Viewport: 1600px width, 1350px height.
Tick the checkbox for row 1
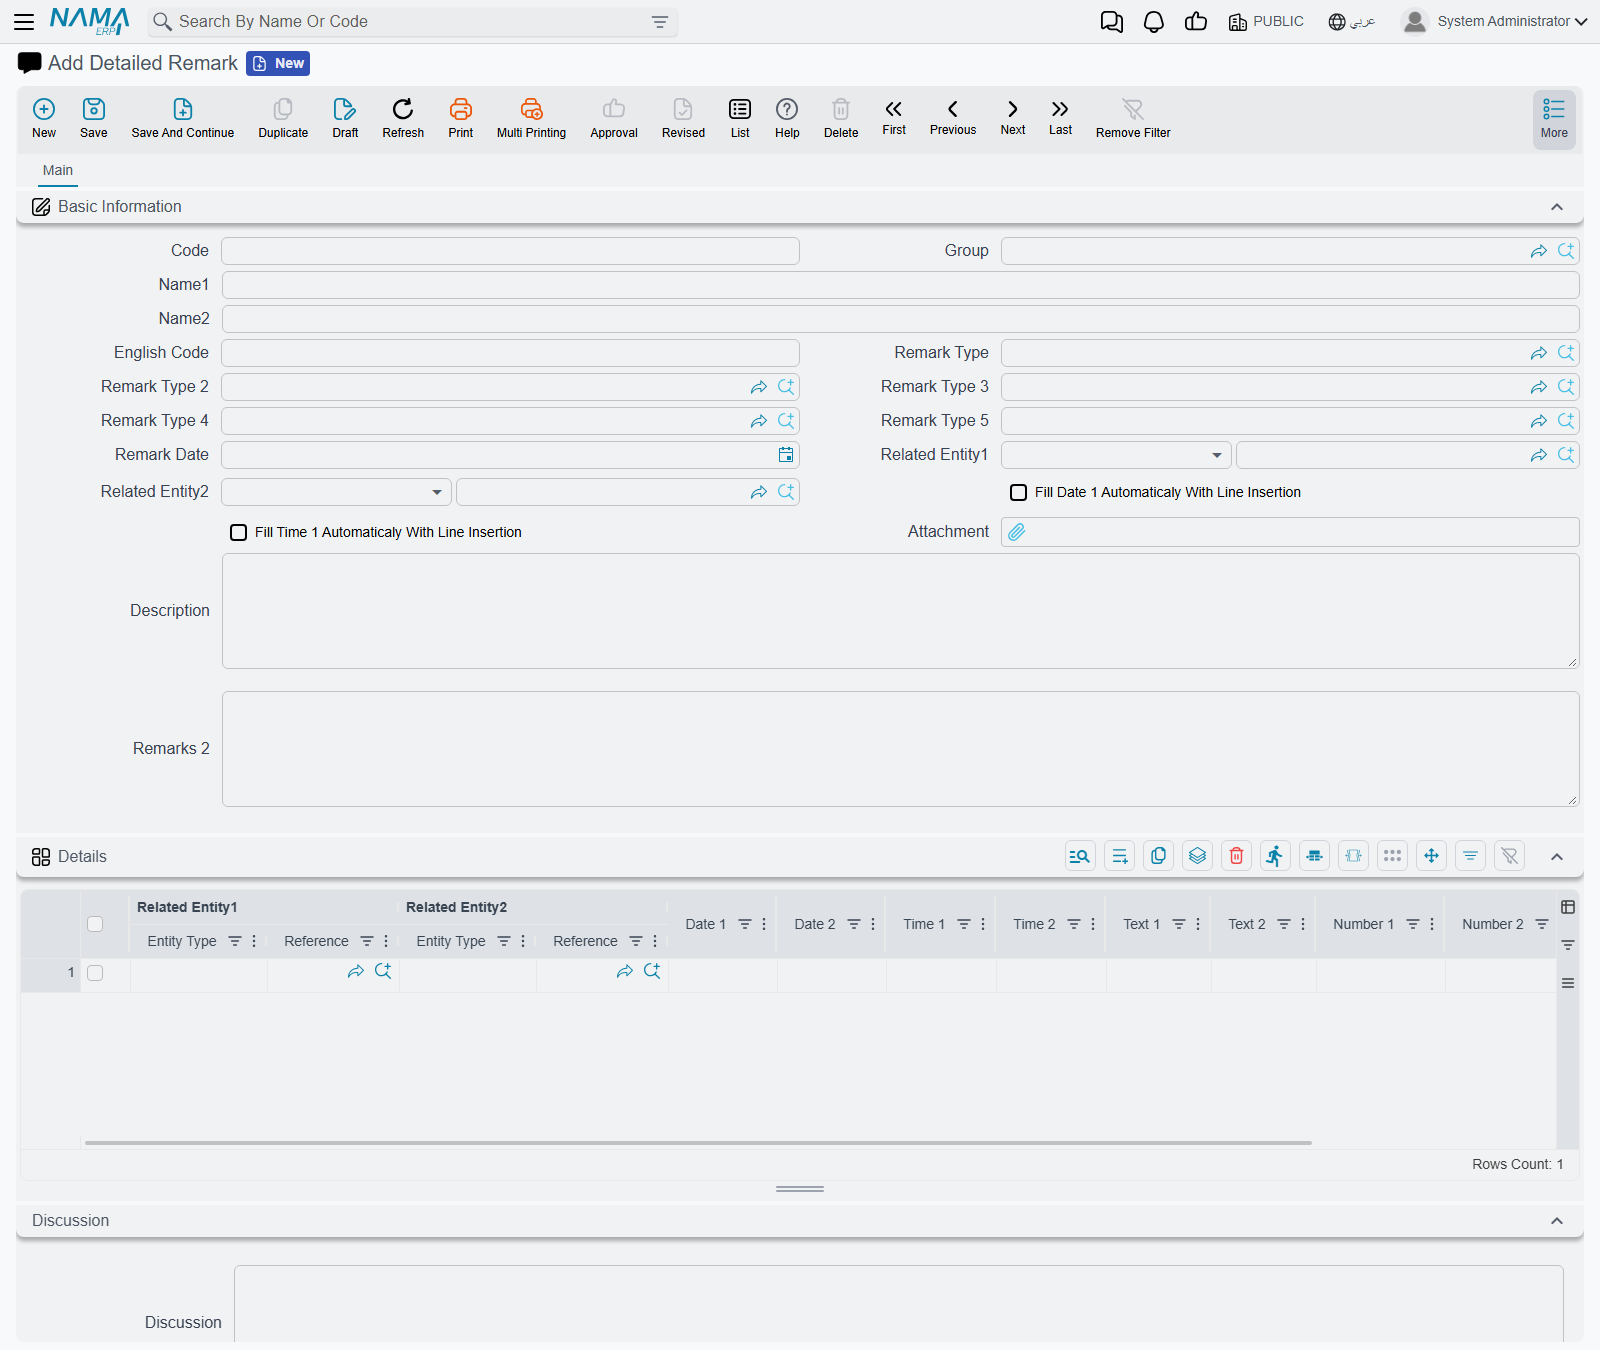point(95,973)
